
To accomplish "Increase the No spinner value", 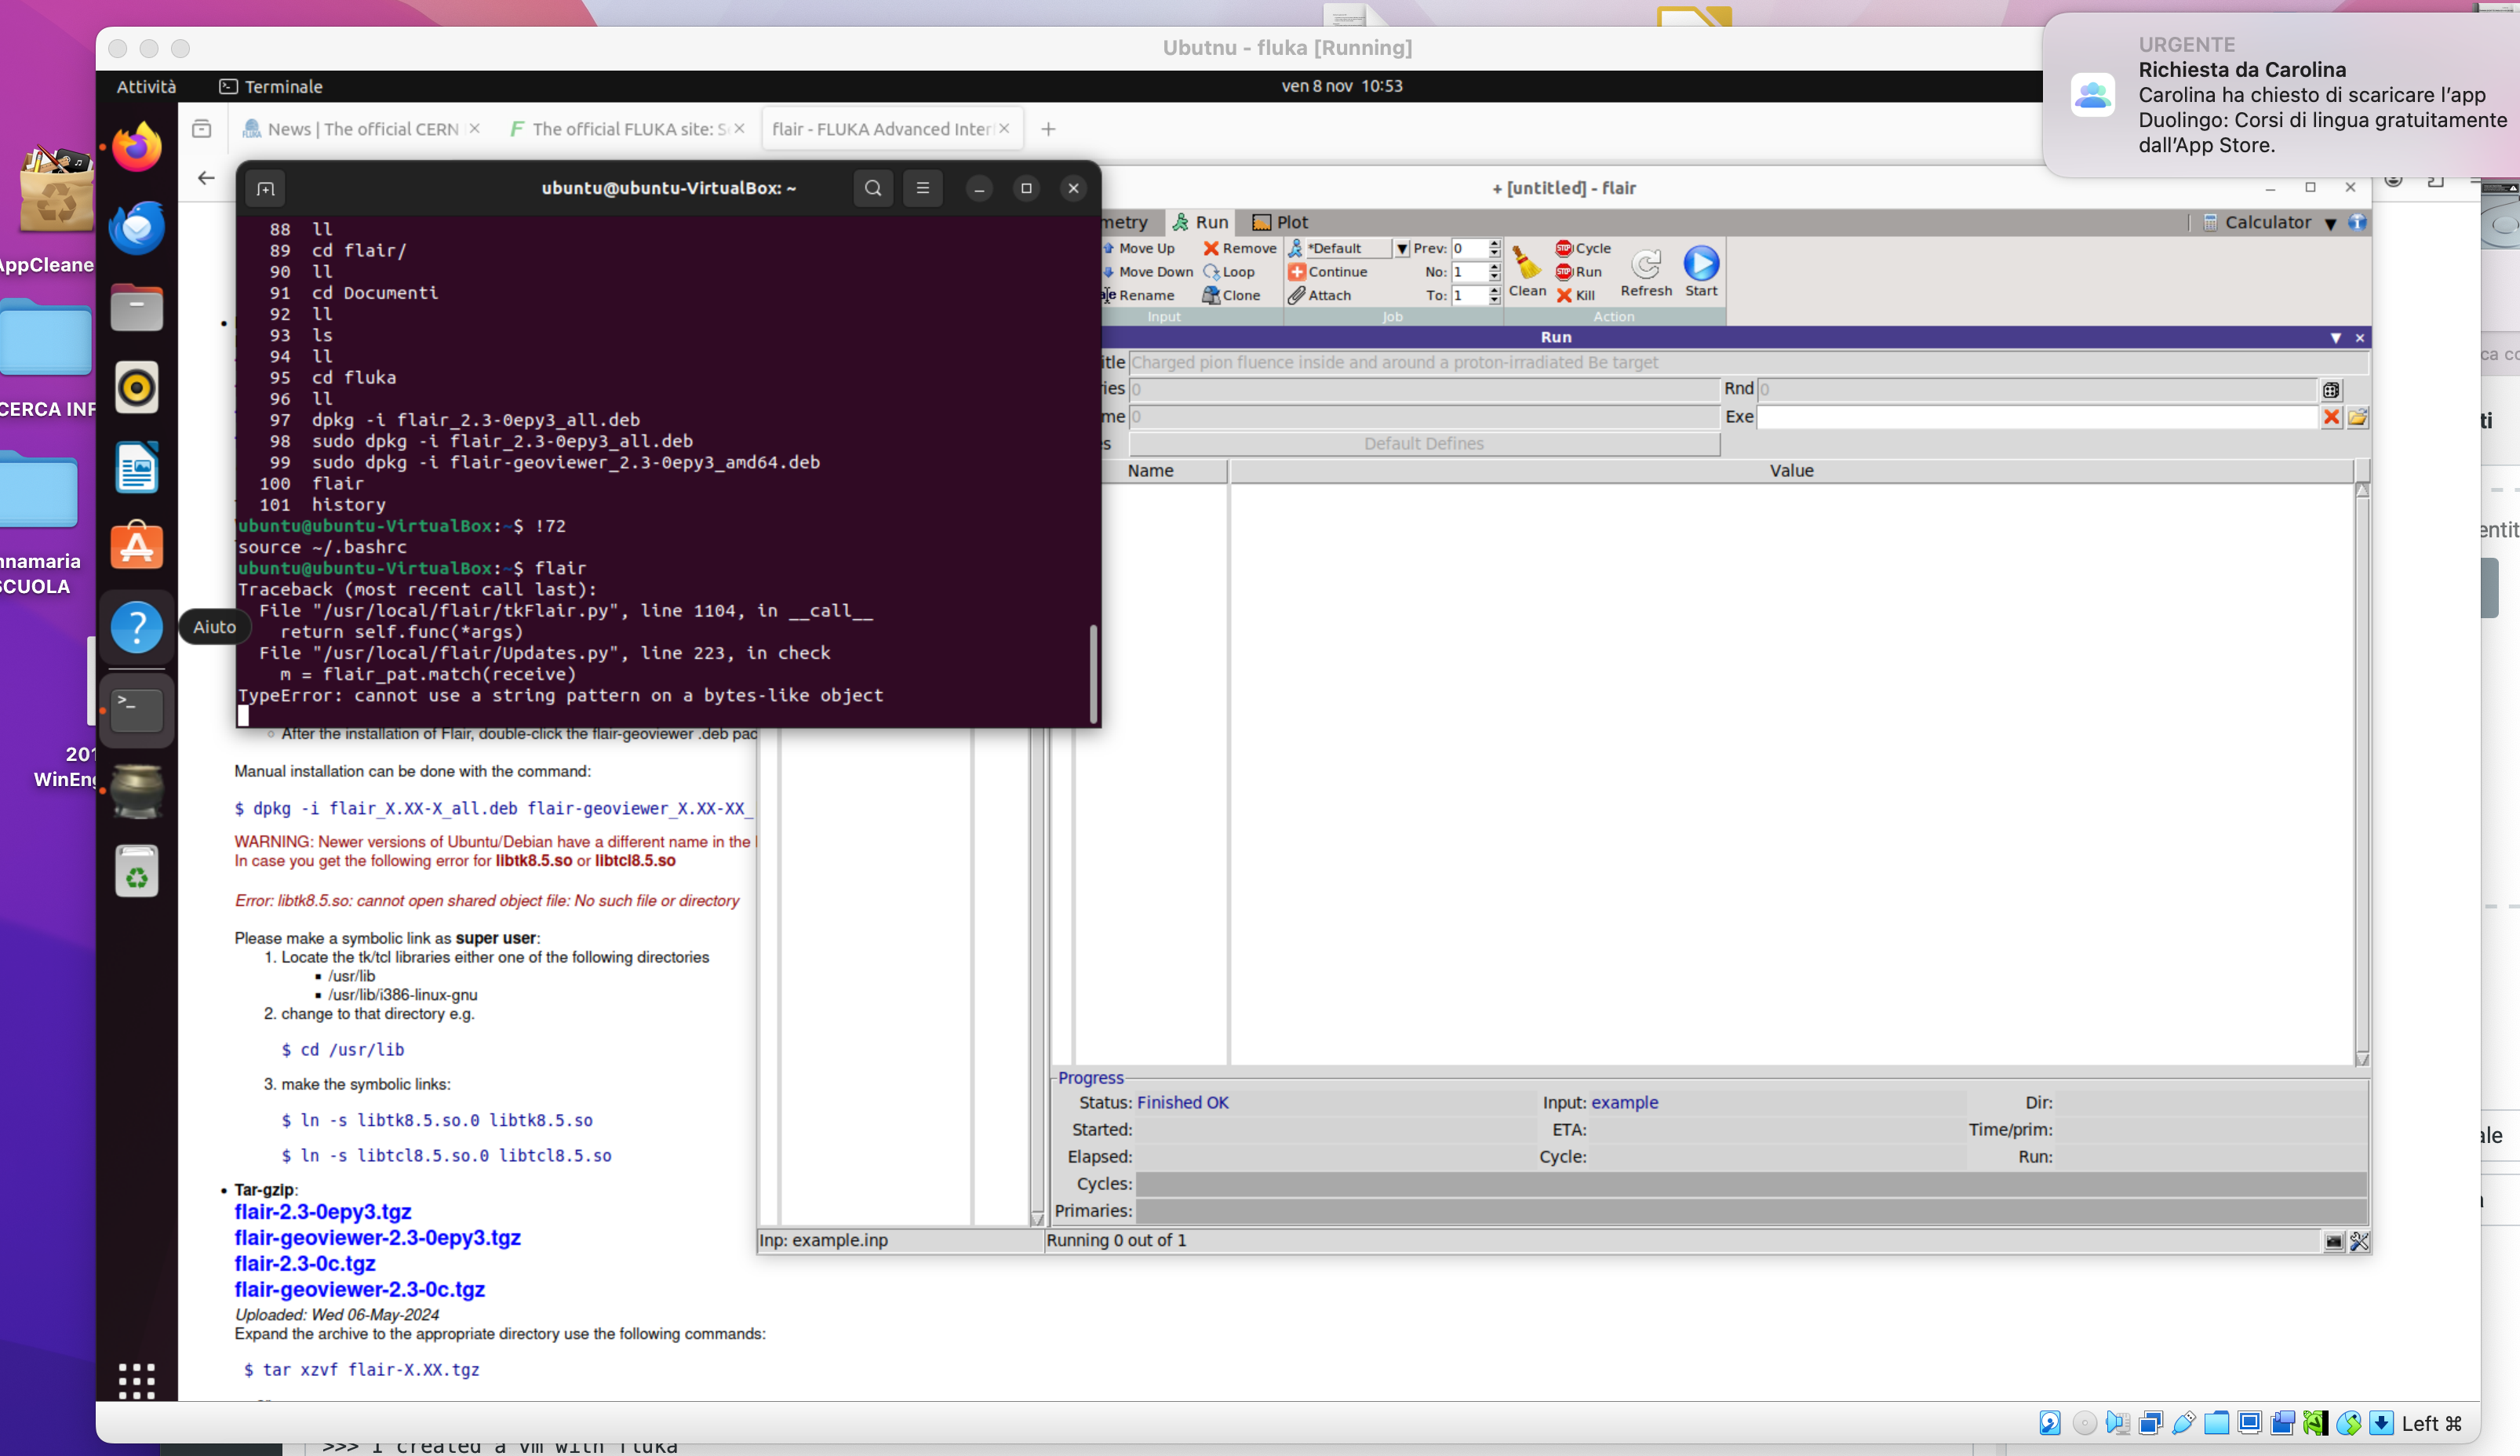I will [1494, 267].
